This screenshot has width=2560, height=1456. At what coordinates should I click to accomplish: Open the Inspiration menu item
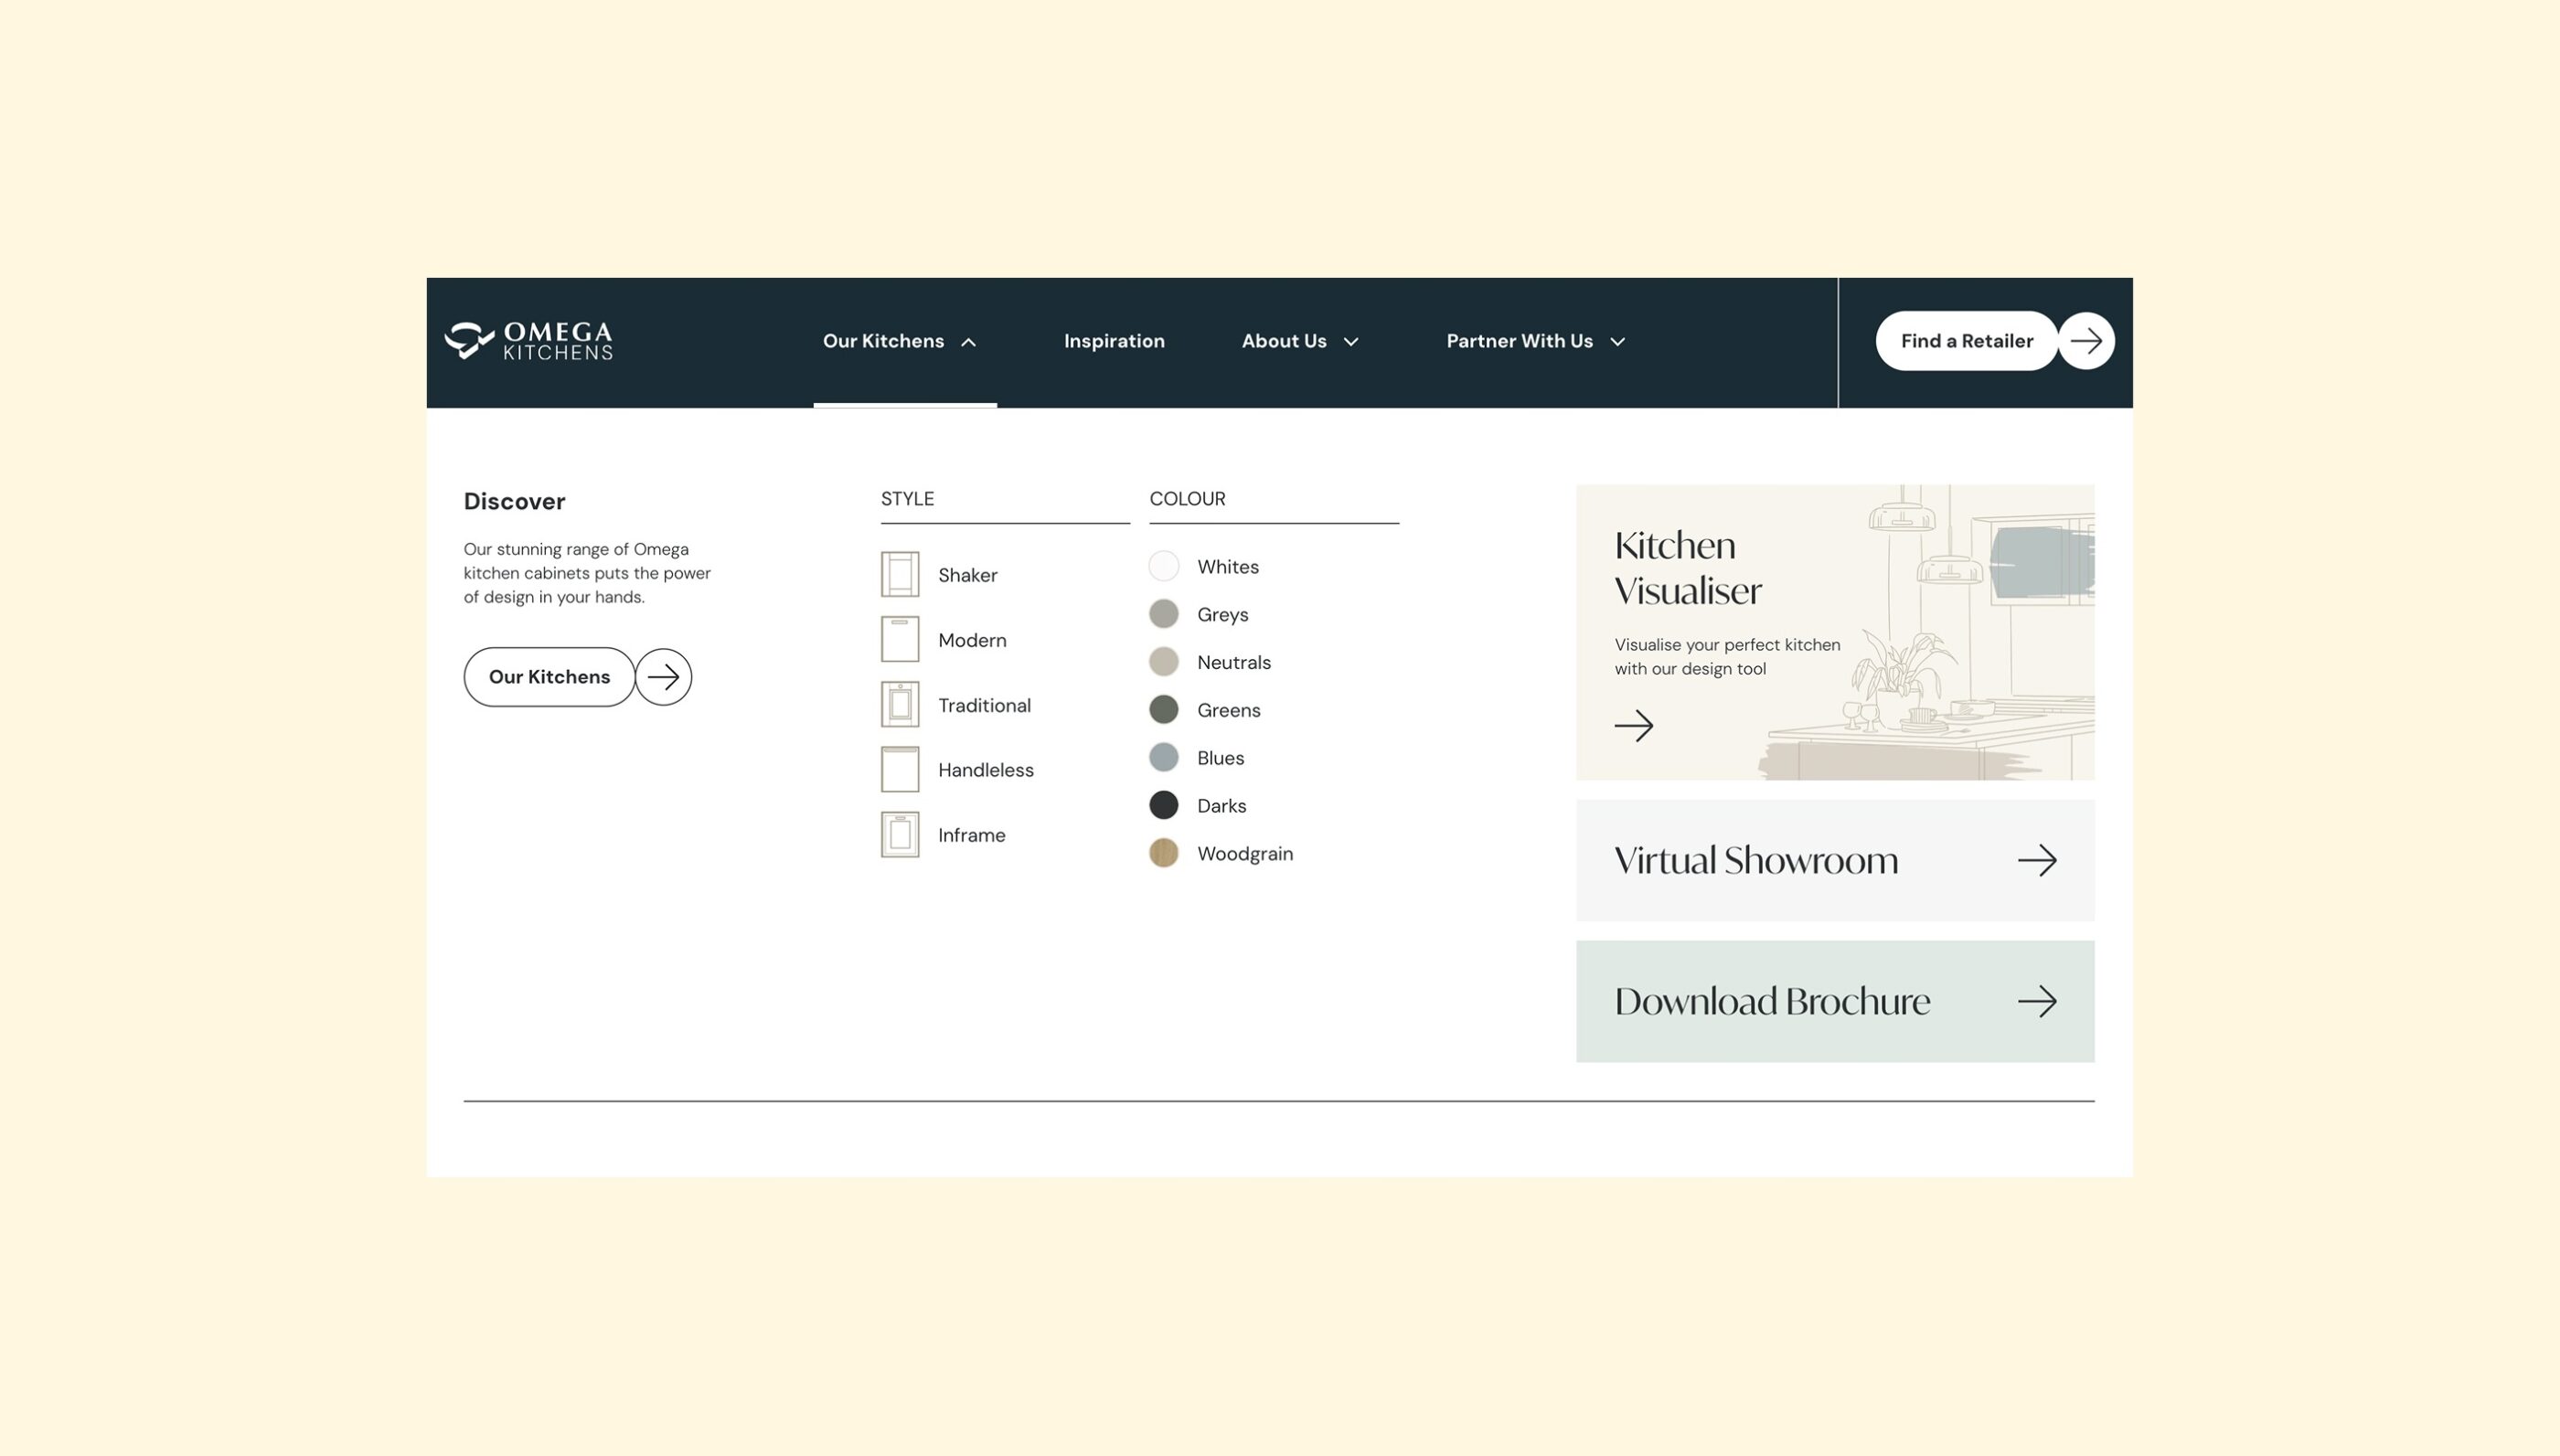(x=1114, y=341)
